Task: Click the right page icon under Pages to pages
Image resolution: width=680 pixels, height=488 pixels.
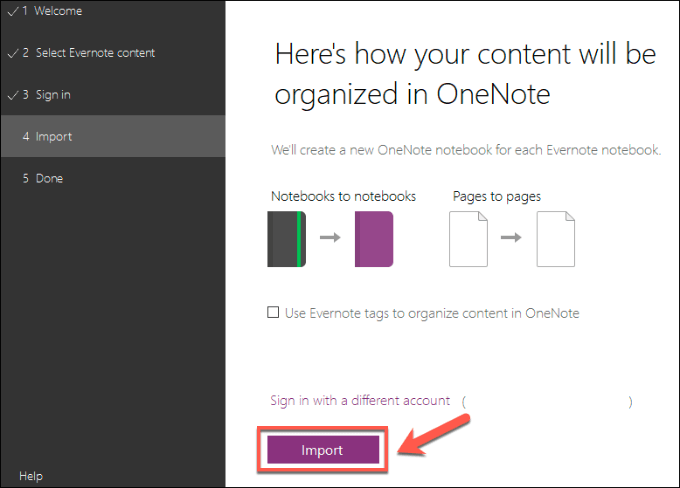Action: point(557,240)
